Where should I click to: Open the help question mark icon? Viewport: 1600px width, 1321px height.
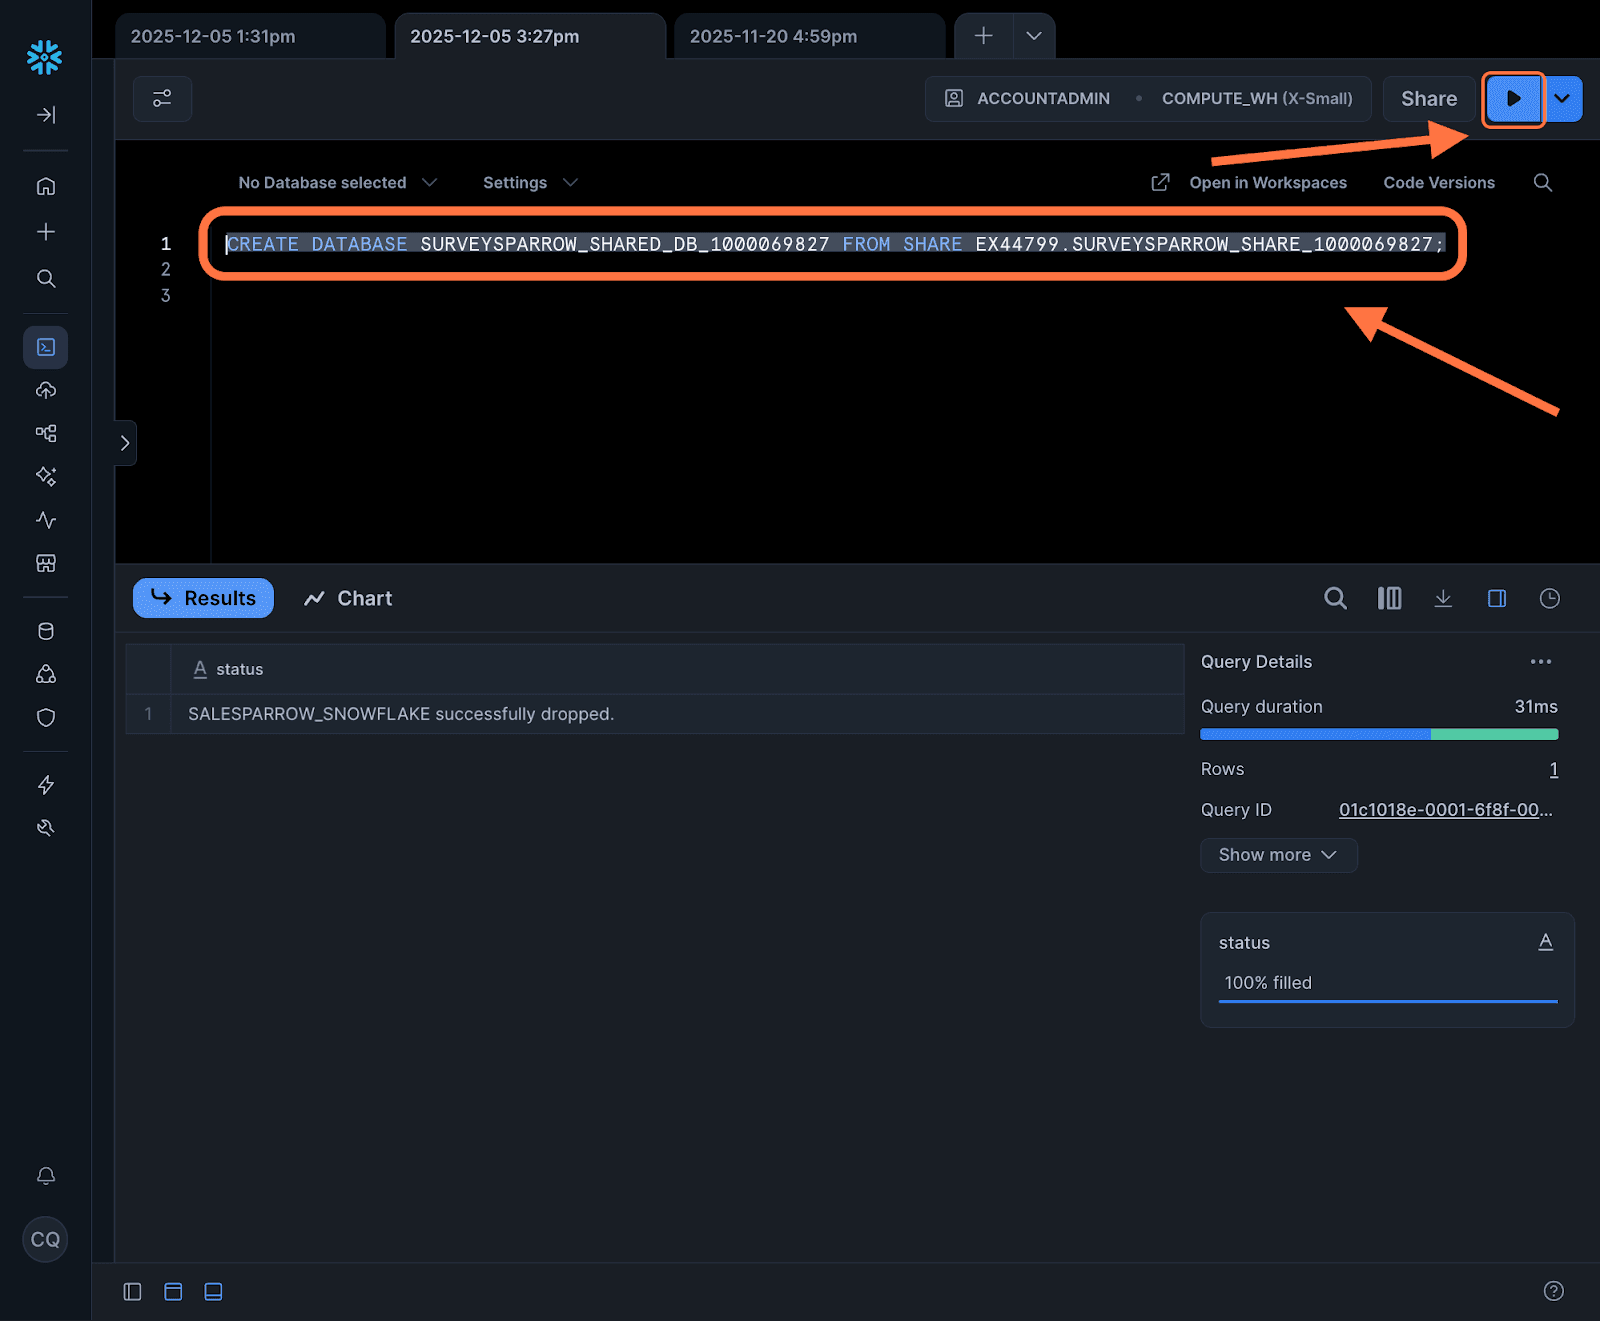point(1553,1291)
